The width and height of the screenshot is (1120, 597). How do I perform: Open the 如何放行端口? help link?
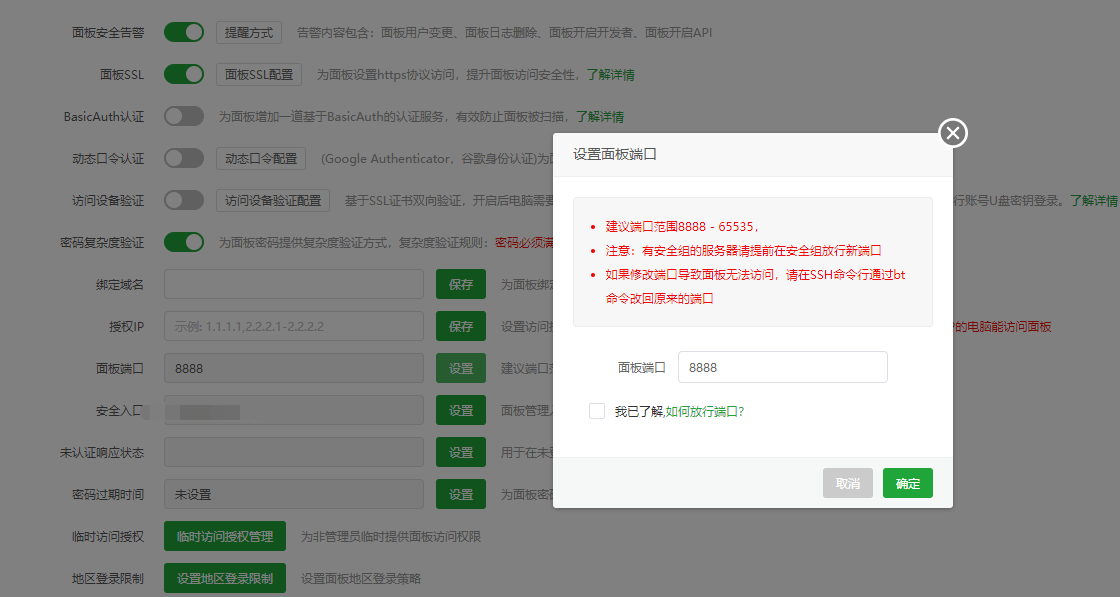point(705,411)
